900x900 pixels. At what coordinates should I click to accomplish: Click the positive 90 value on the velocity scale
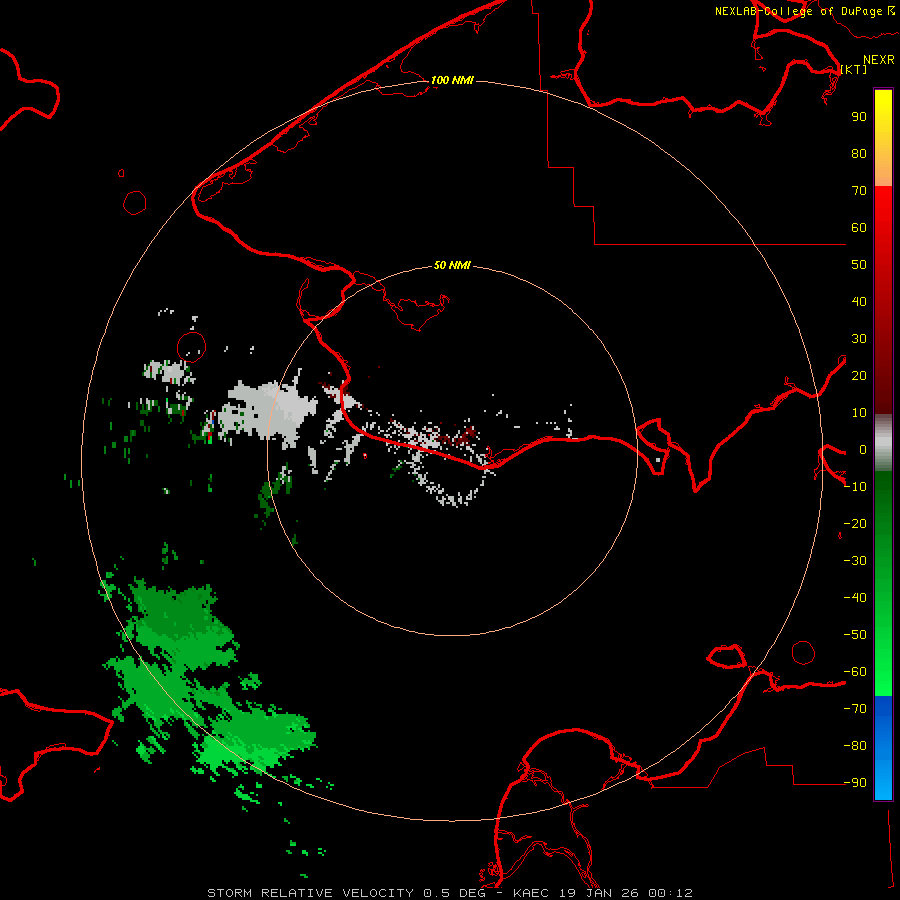point(859,117)
